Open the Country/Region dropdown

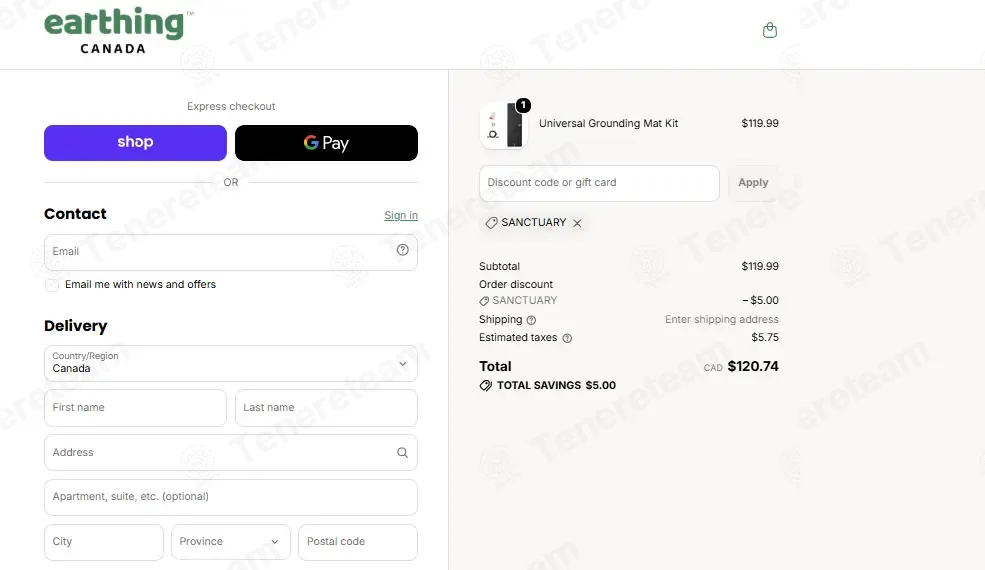[x=231, y=363]
